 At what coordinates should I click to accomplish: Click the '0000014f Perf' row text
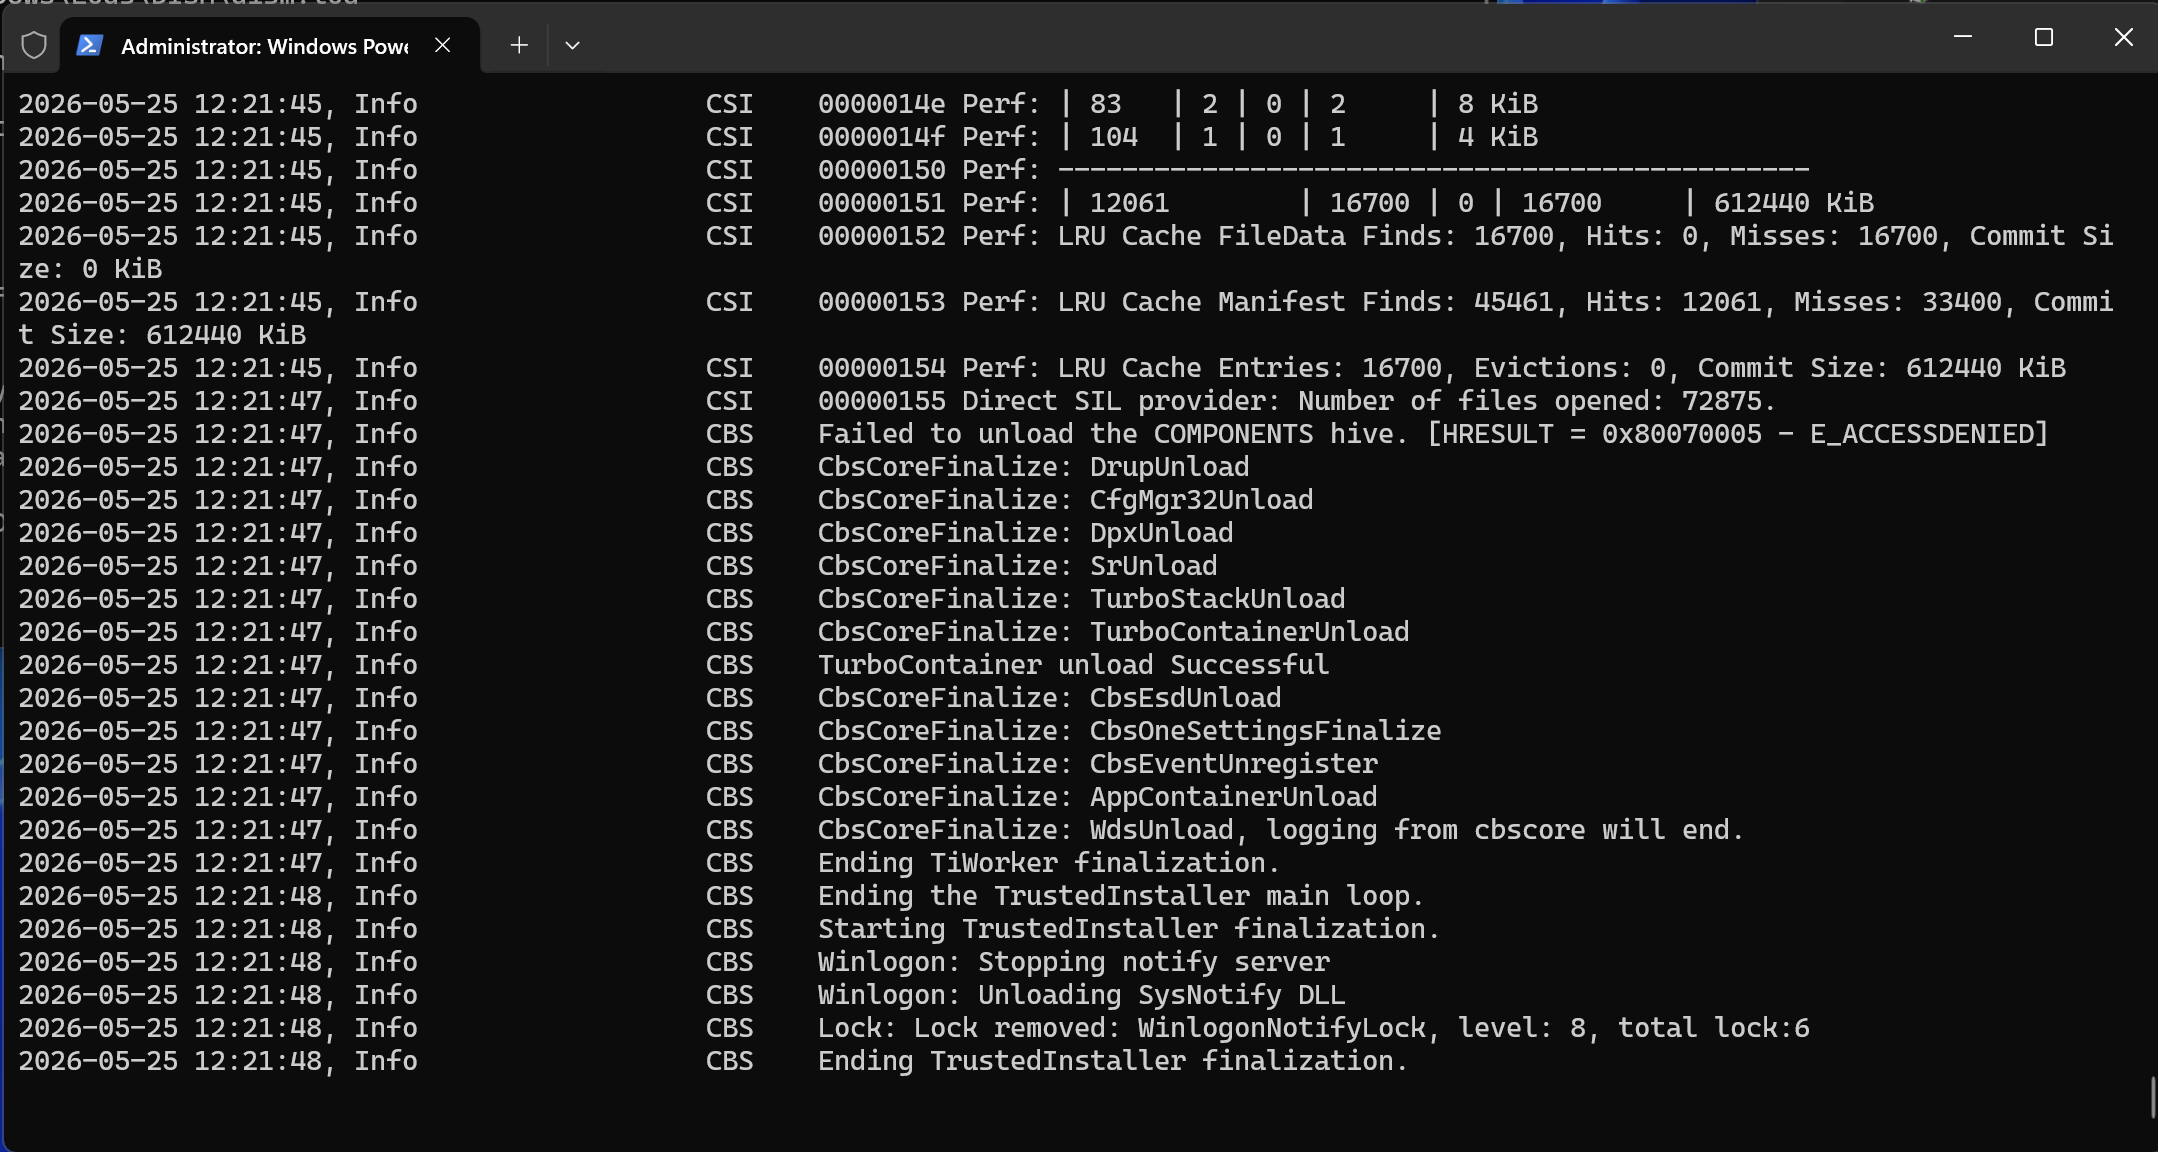pos(1178,137)
